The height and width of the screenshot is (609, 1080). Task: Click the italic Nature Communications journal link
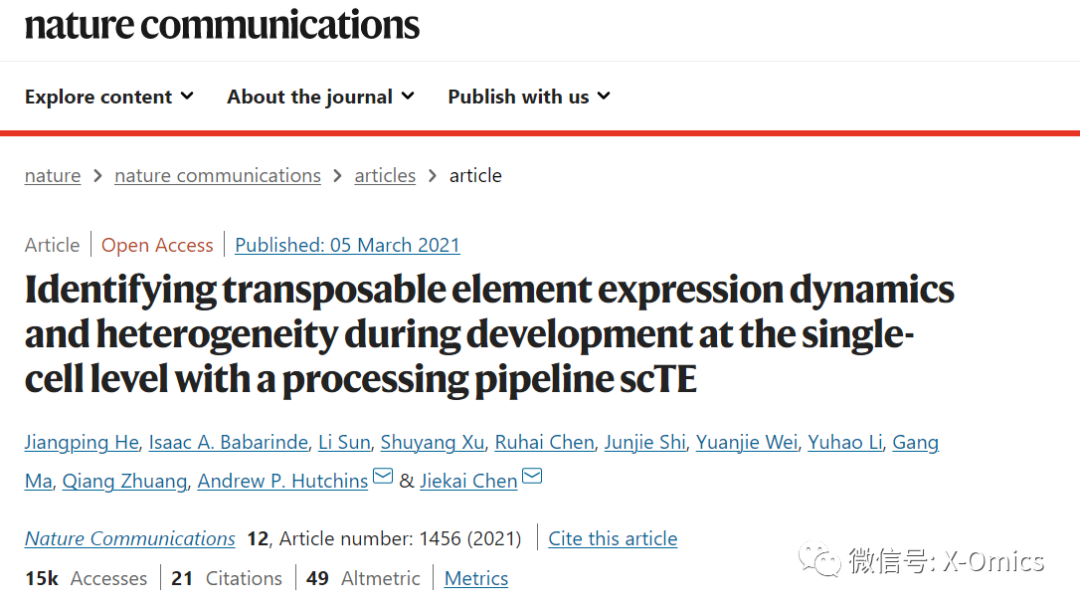point(130,539)
